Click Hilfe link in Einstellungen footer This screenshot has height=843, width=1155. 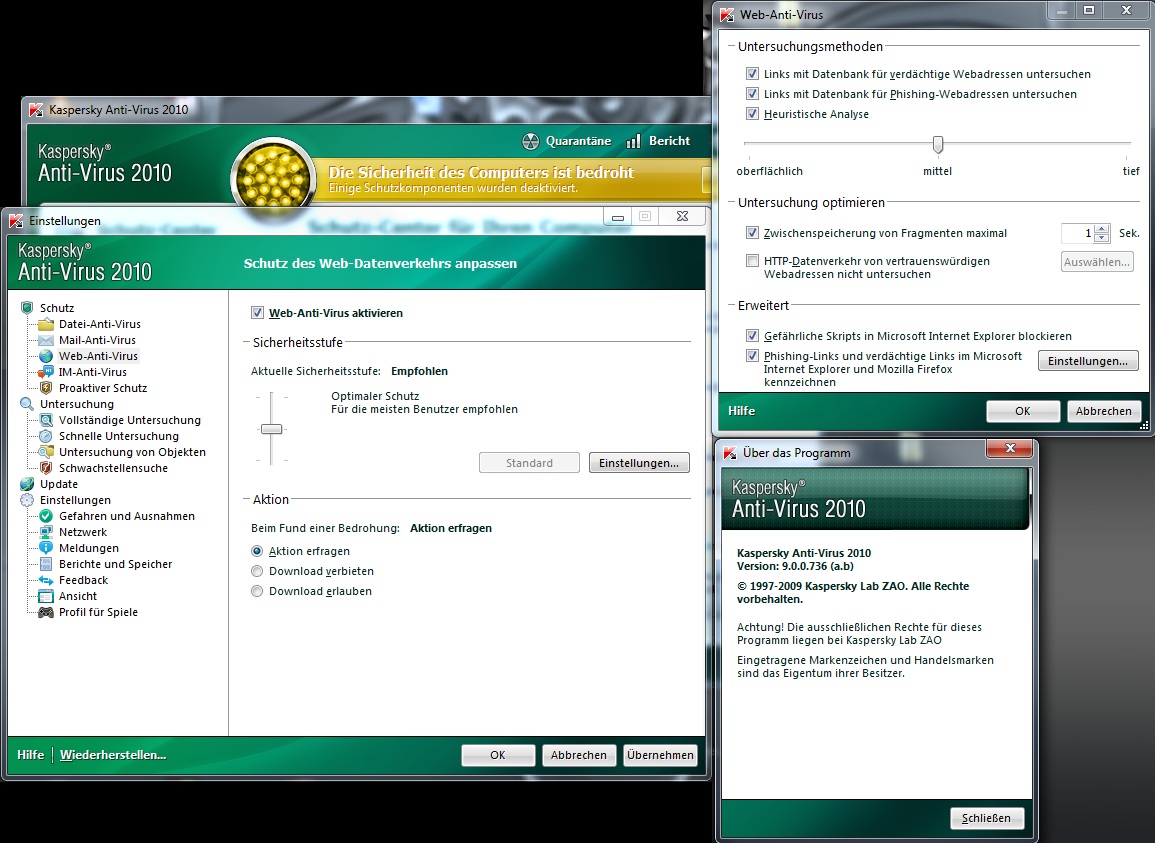click(30, 755)
